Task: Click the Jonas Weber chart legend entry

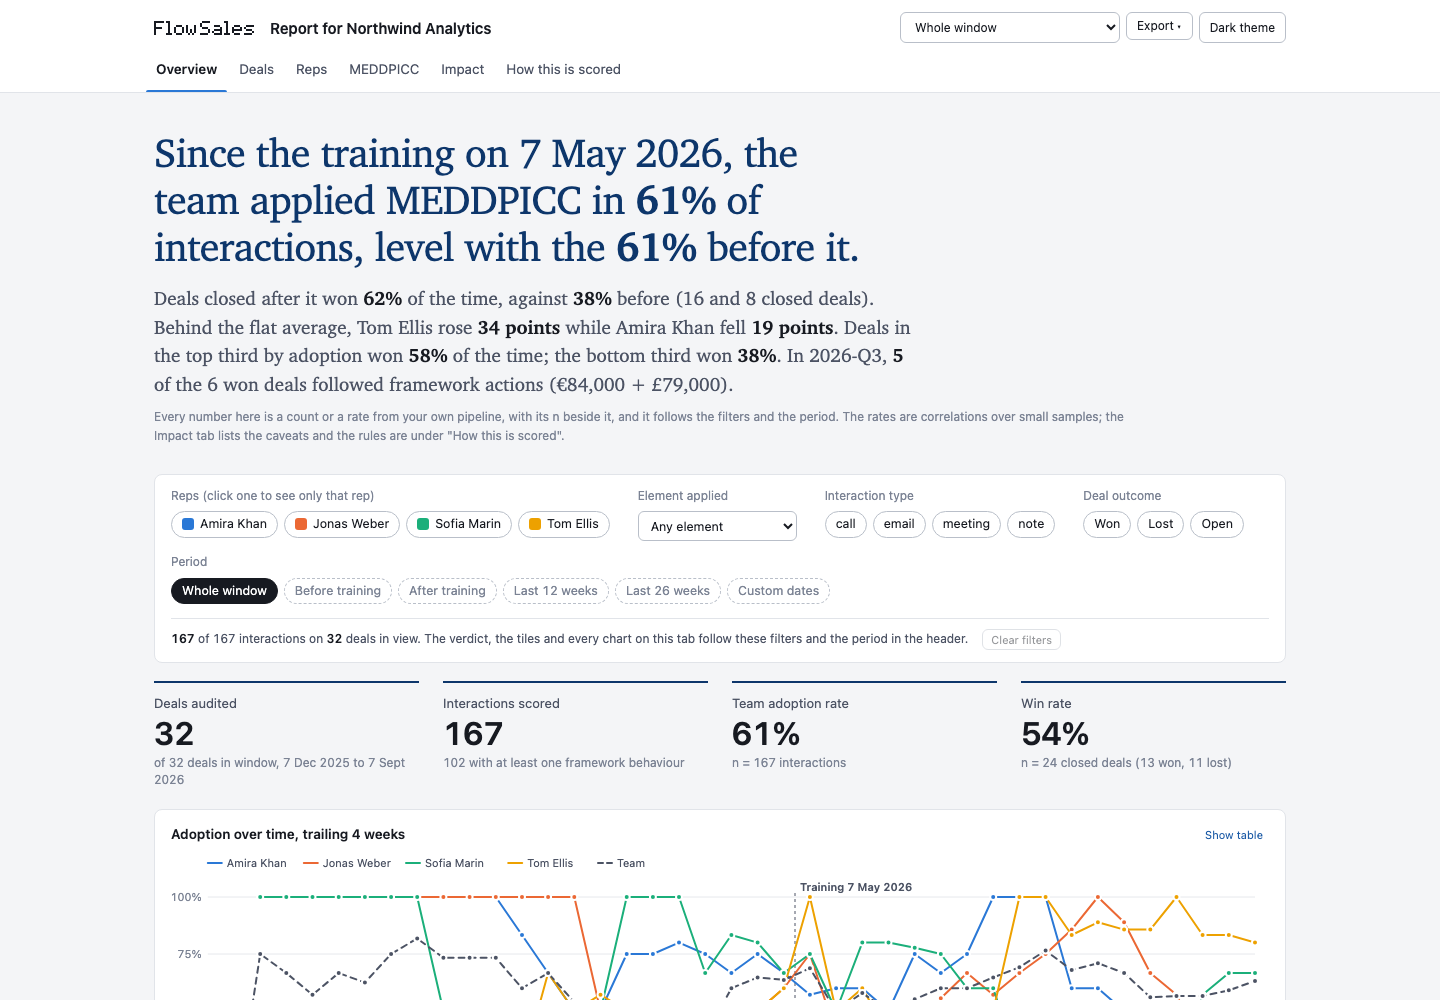Action: click(347, 863)
